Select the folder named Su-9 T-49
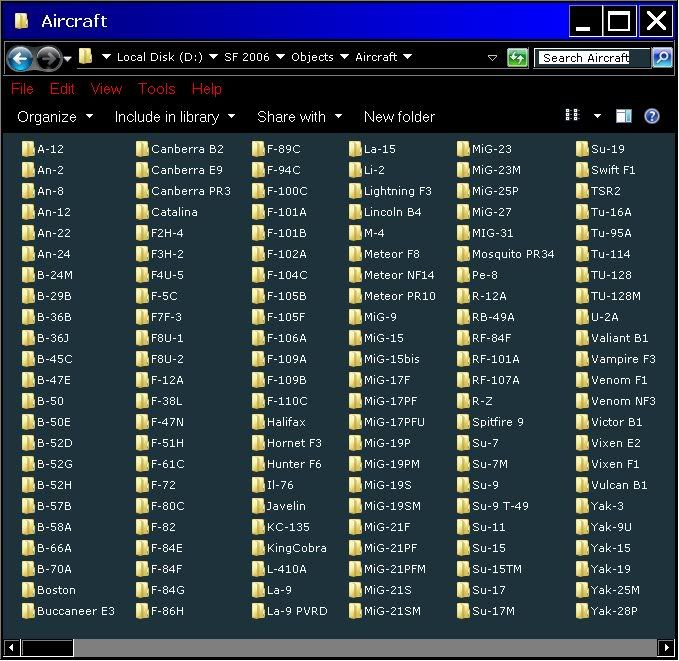 coord(493,506)
